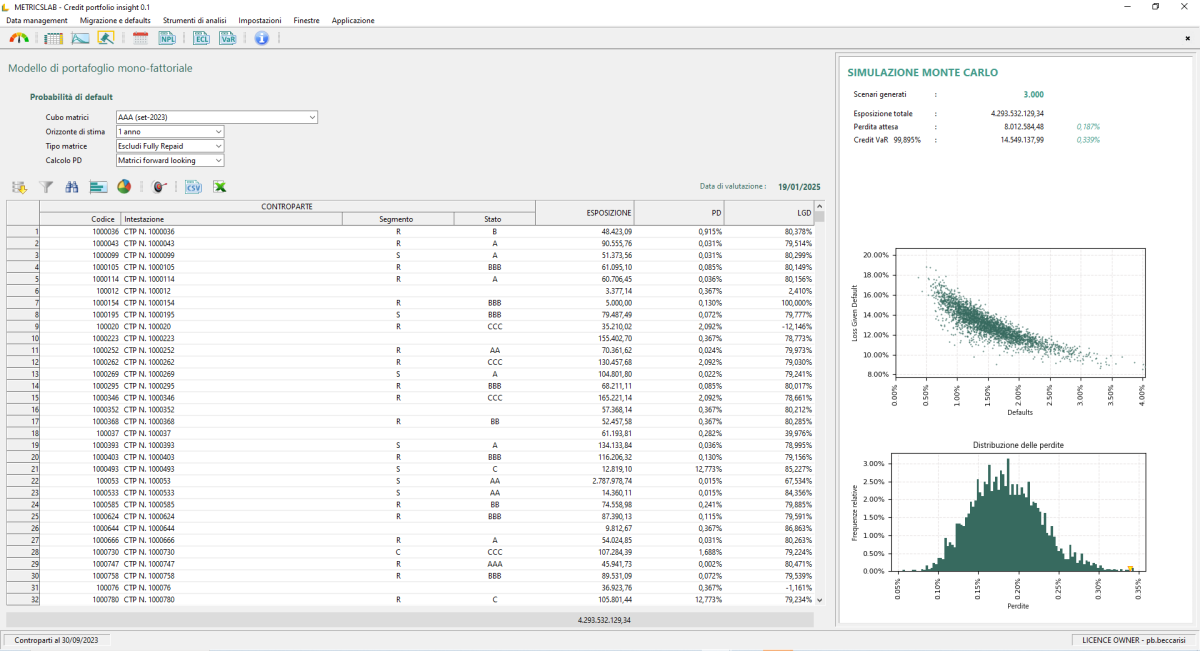Click the ECL toolbar icon
Image resolution: width=1200 pixels, height=651 pixels.
click(x=201, y=38)
